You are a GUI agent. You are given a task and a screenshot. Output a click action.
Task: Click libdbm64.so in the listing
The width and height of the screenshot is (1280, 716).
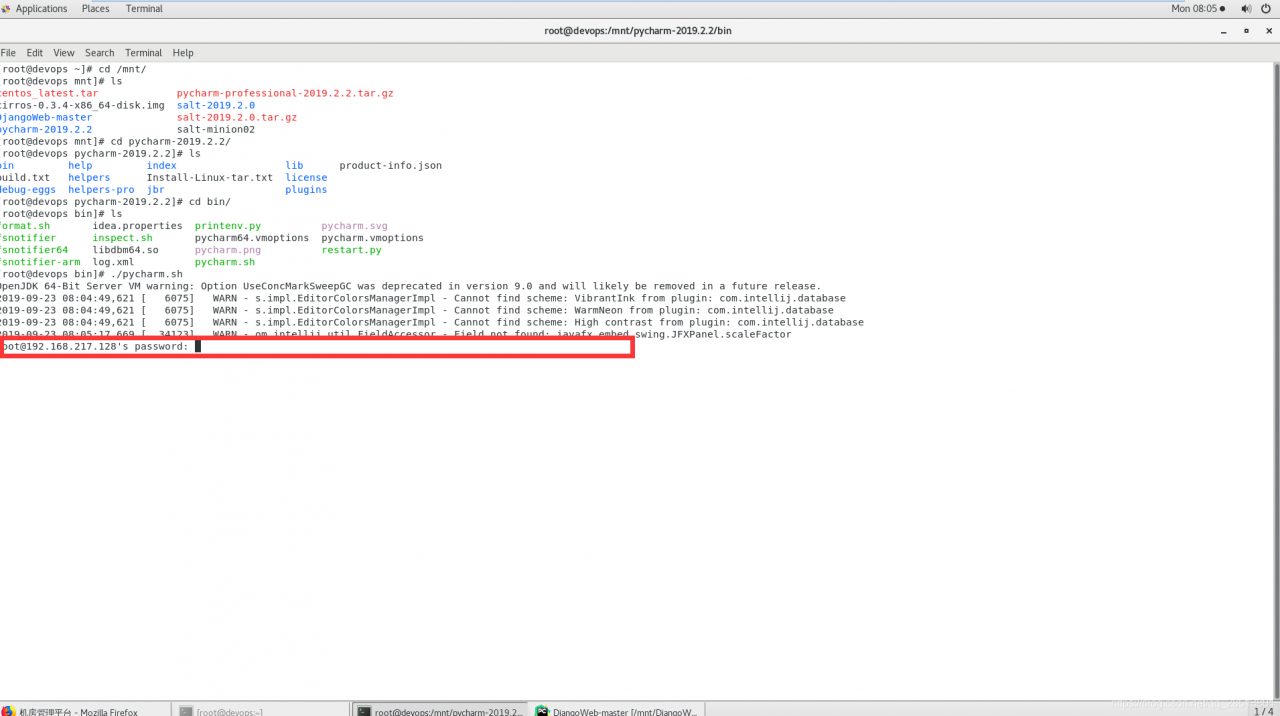(126, 250)
